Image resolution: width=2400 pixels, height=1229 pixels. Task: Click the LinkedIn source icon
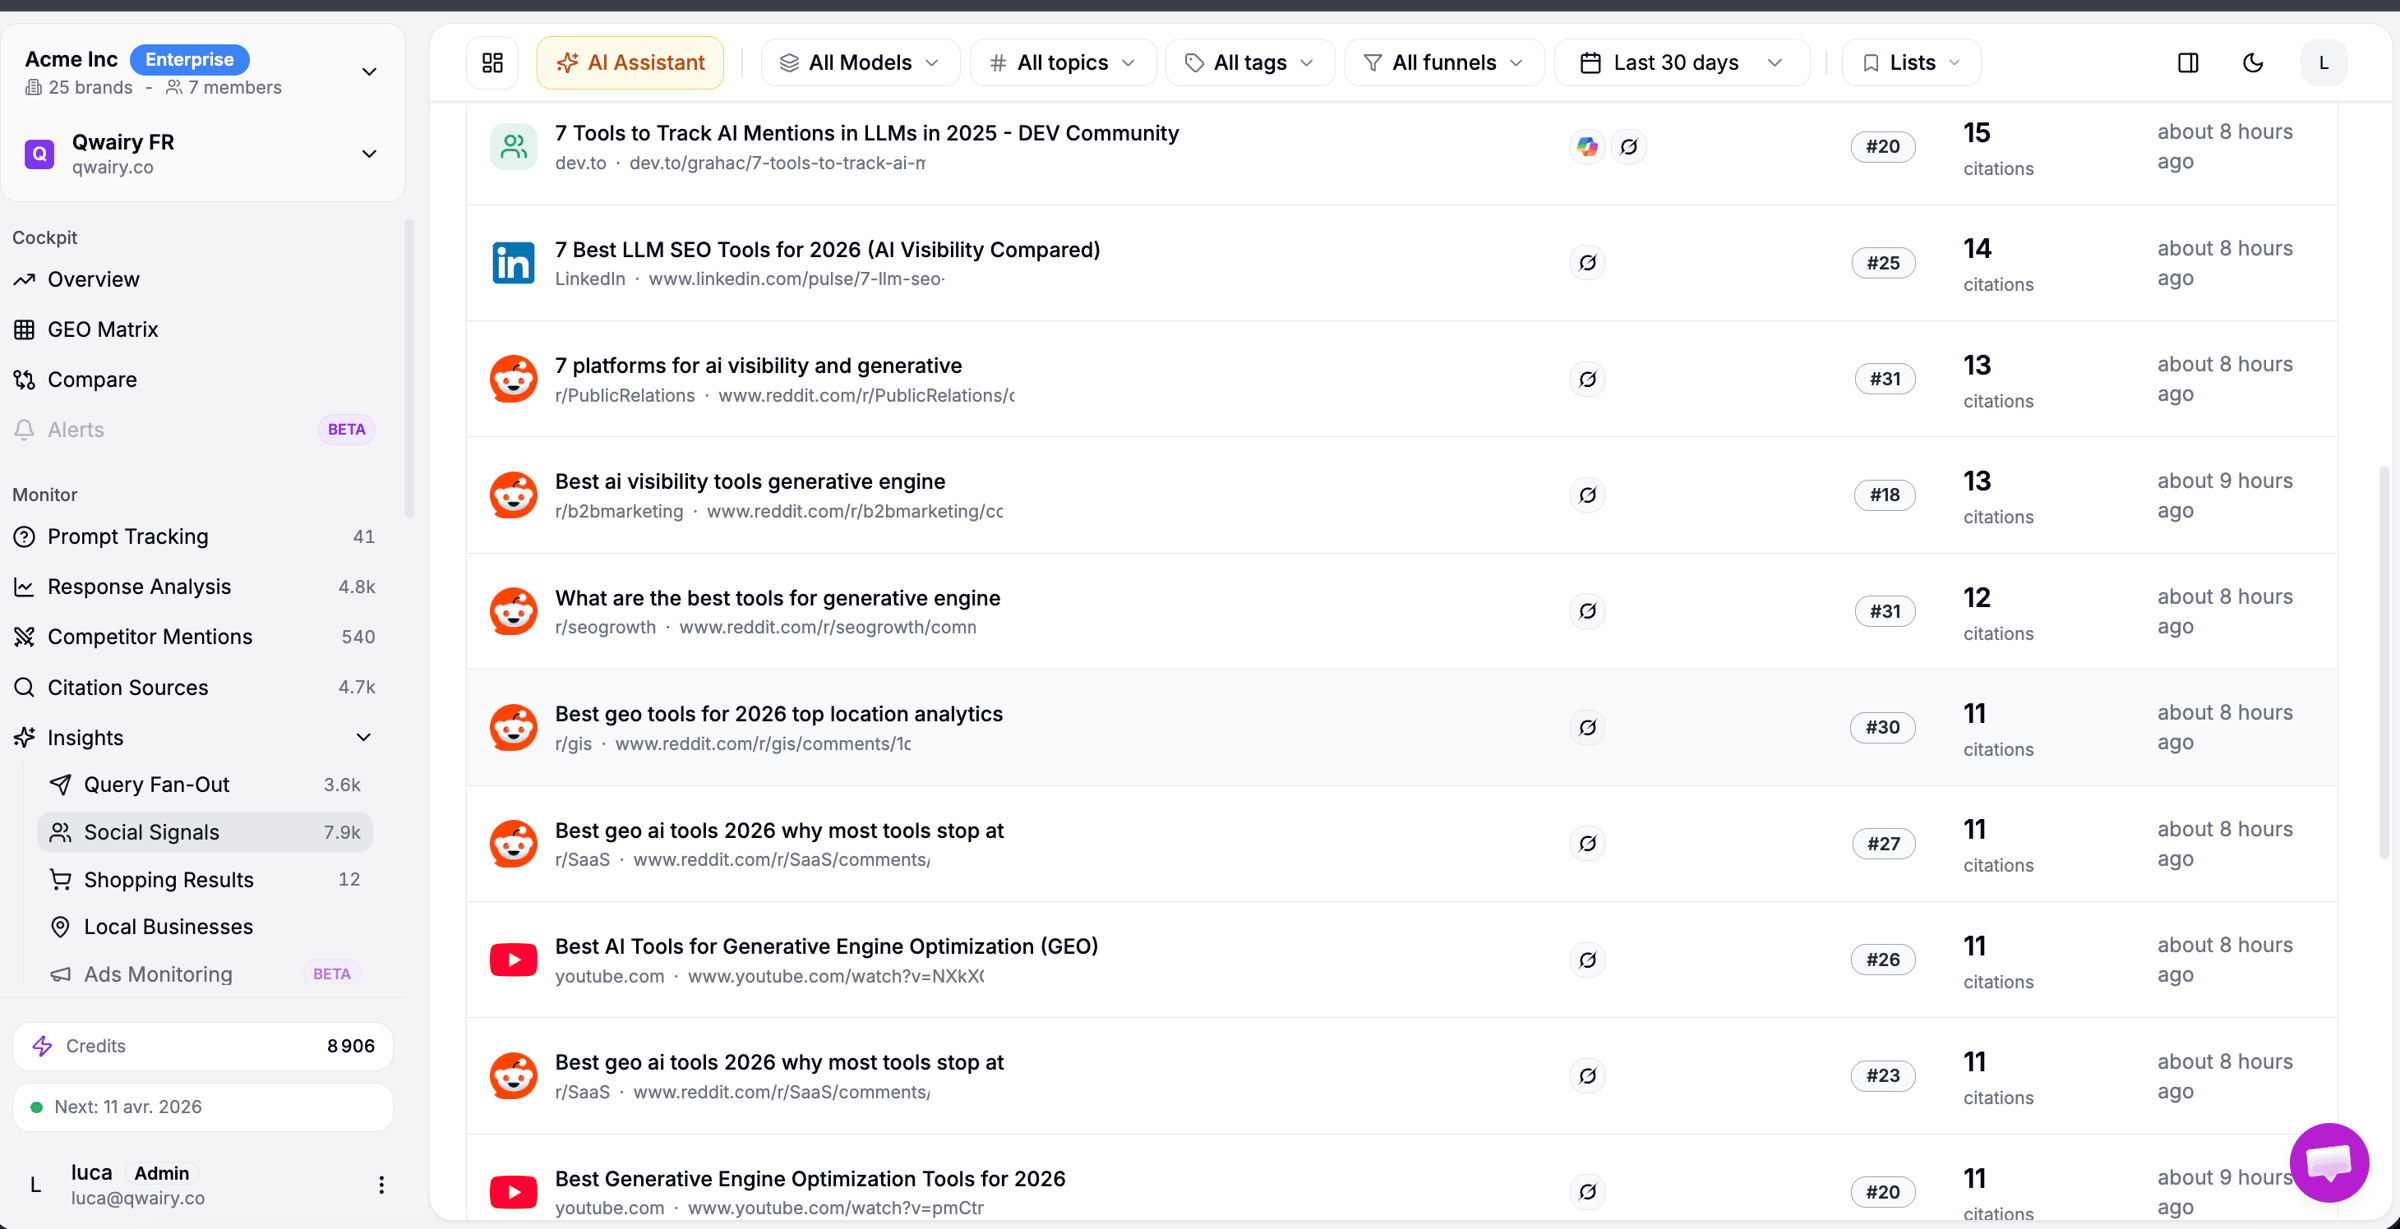point(513,263)
